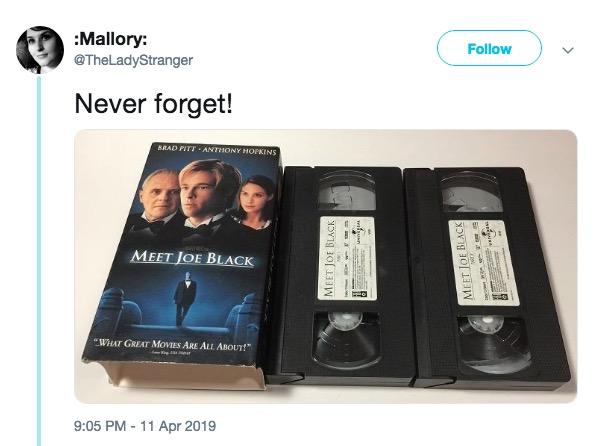Click the tuxedo figure on the box cover
Viewport: 602px width, 446px height.
tap(185, 299)
